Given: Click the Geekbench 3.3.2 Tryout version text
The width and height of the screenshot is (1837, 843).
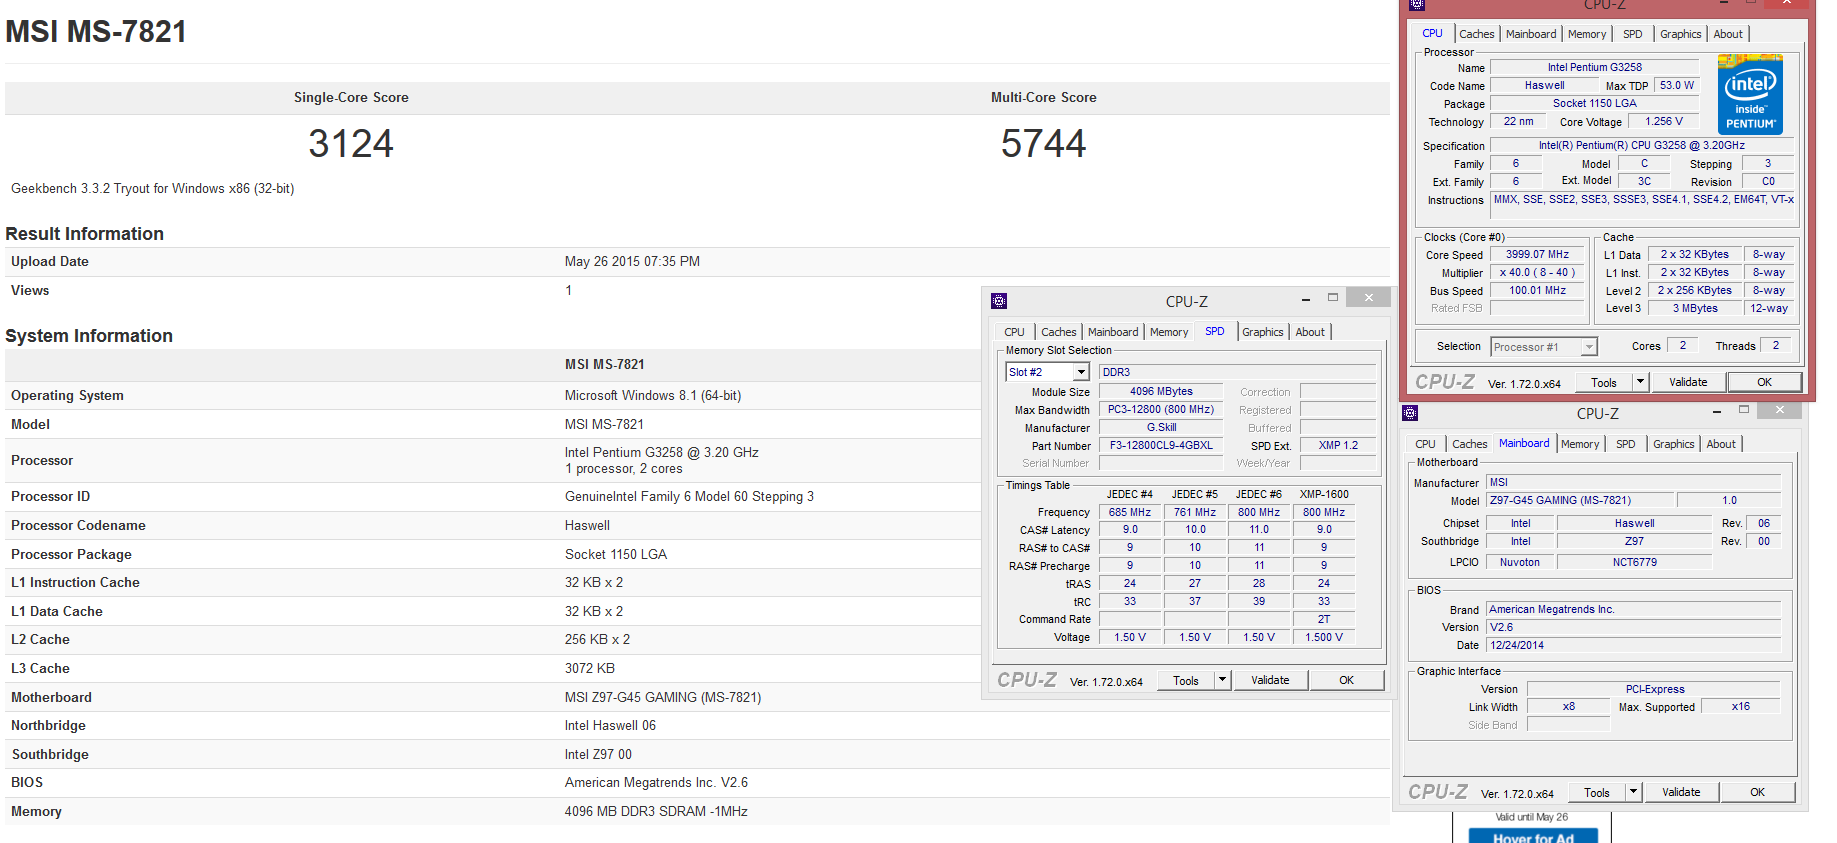Looking at the screenshot, I should pyautogui.click(x=153, y=189).
